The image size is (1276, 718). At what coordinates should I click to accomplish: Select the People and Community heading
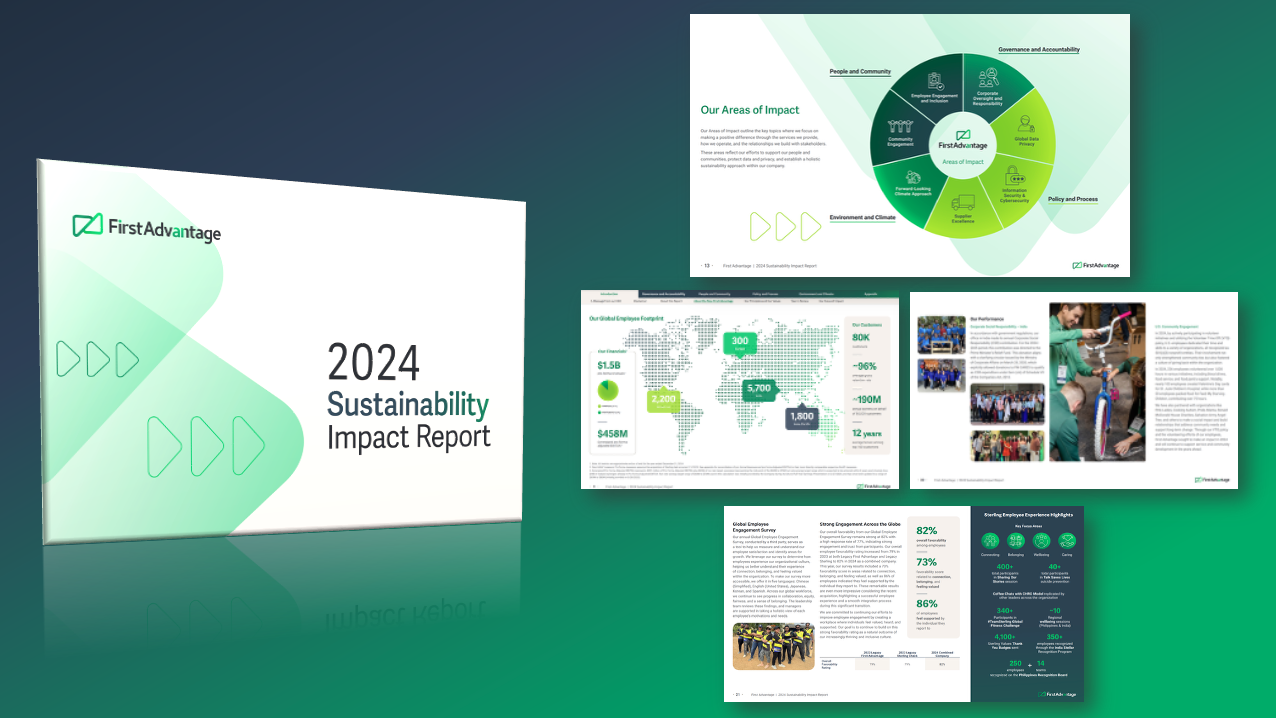click(x=860, y=71)
